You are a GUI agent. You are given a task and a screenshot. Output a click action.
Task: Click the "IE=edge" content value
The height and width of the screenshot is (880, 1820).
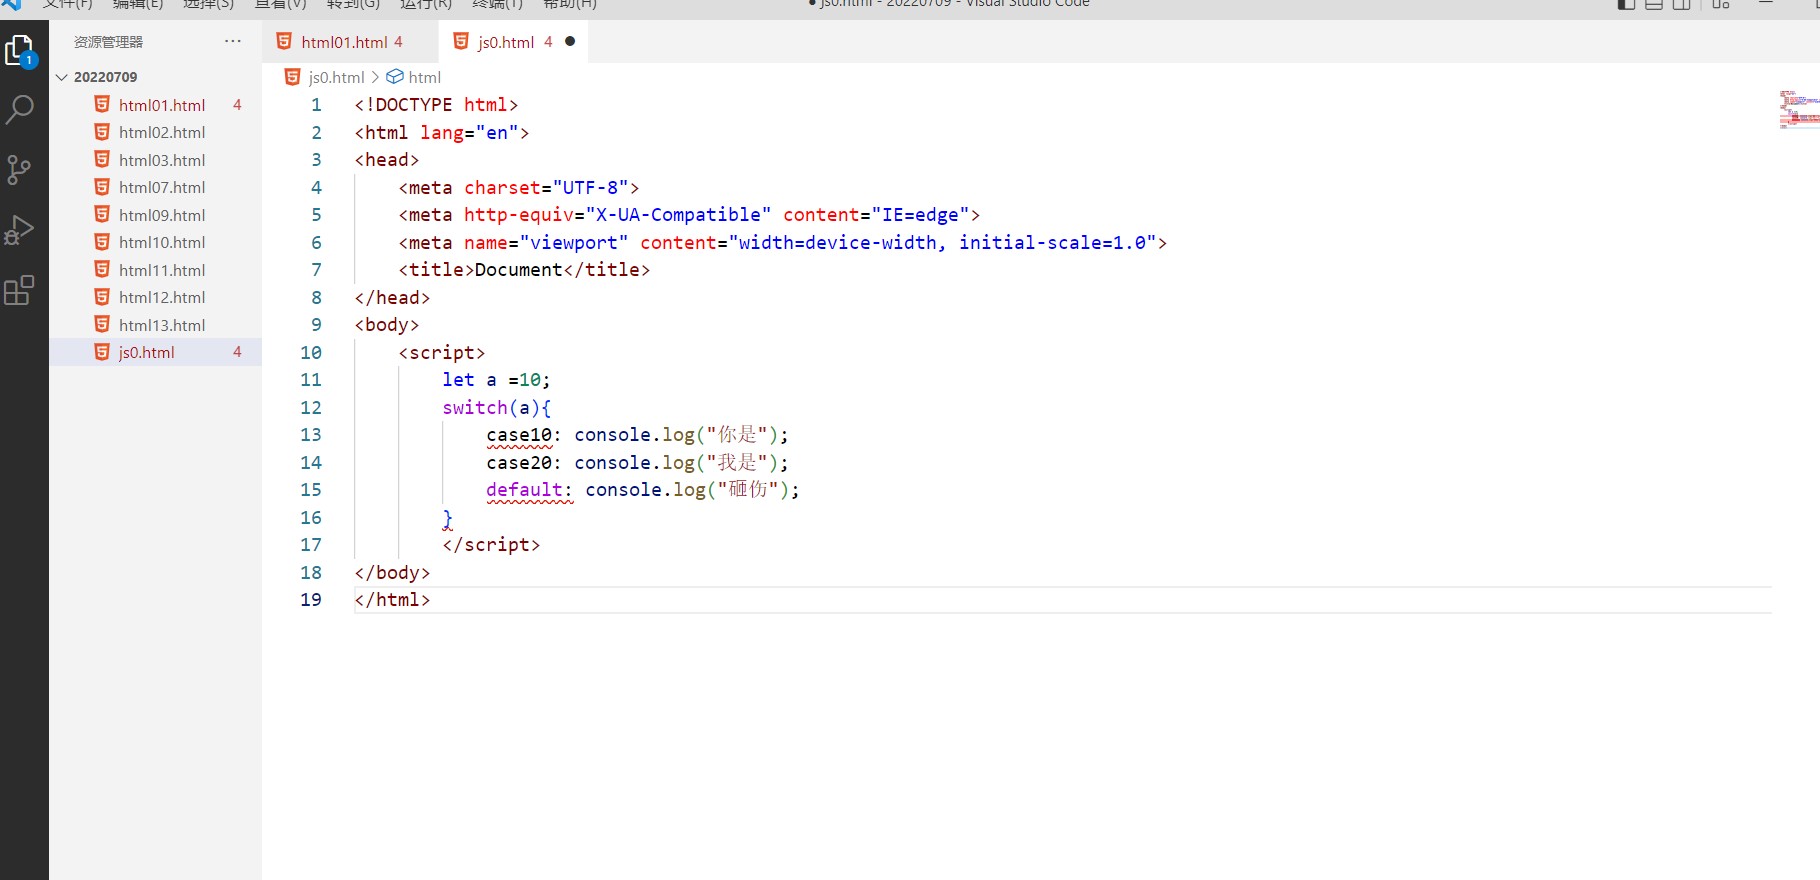tap(920, 215)
